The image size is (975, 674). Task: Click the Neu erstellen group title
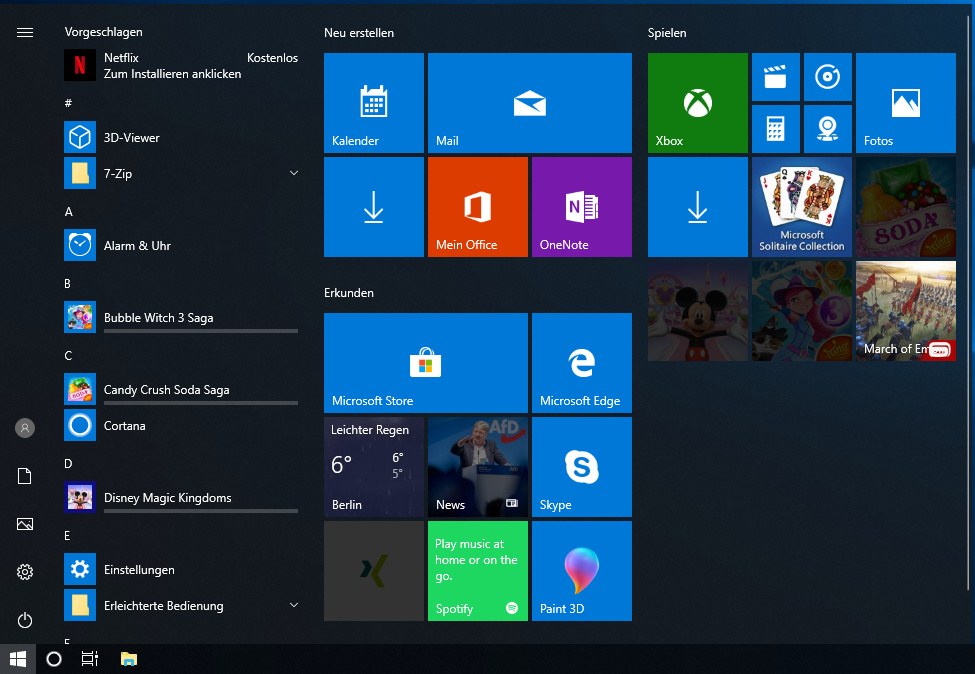tap(359, 33)
